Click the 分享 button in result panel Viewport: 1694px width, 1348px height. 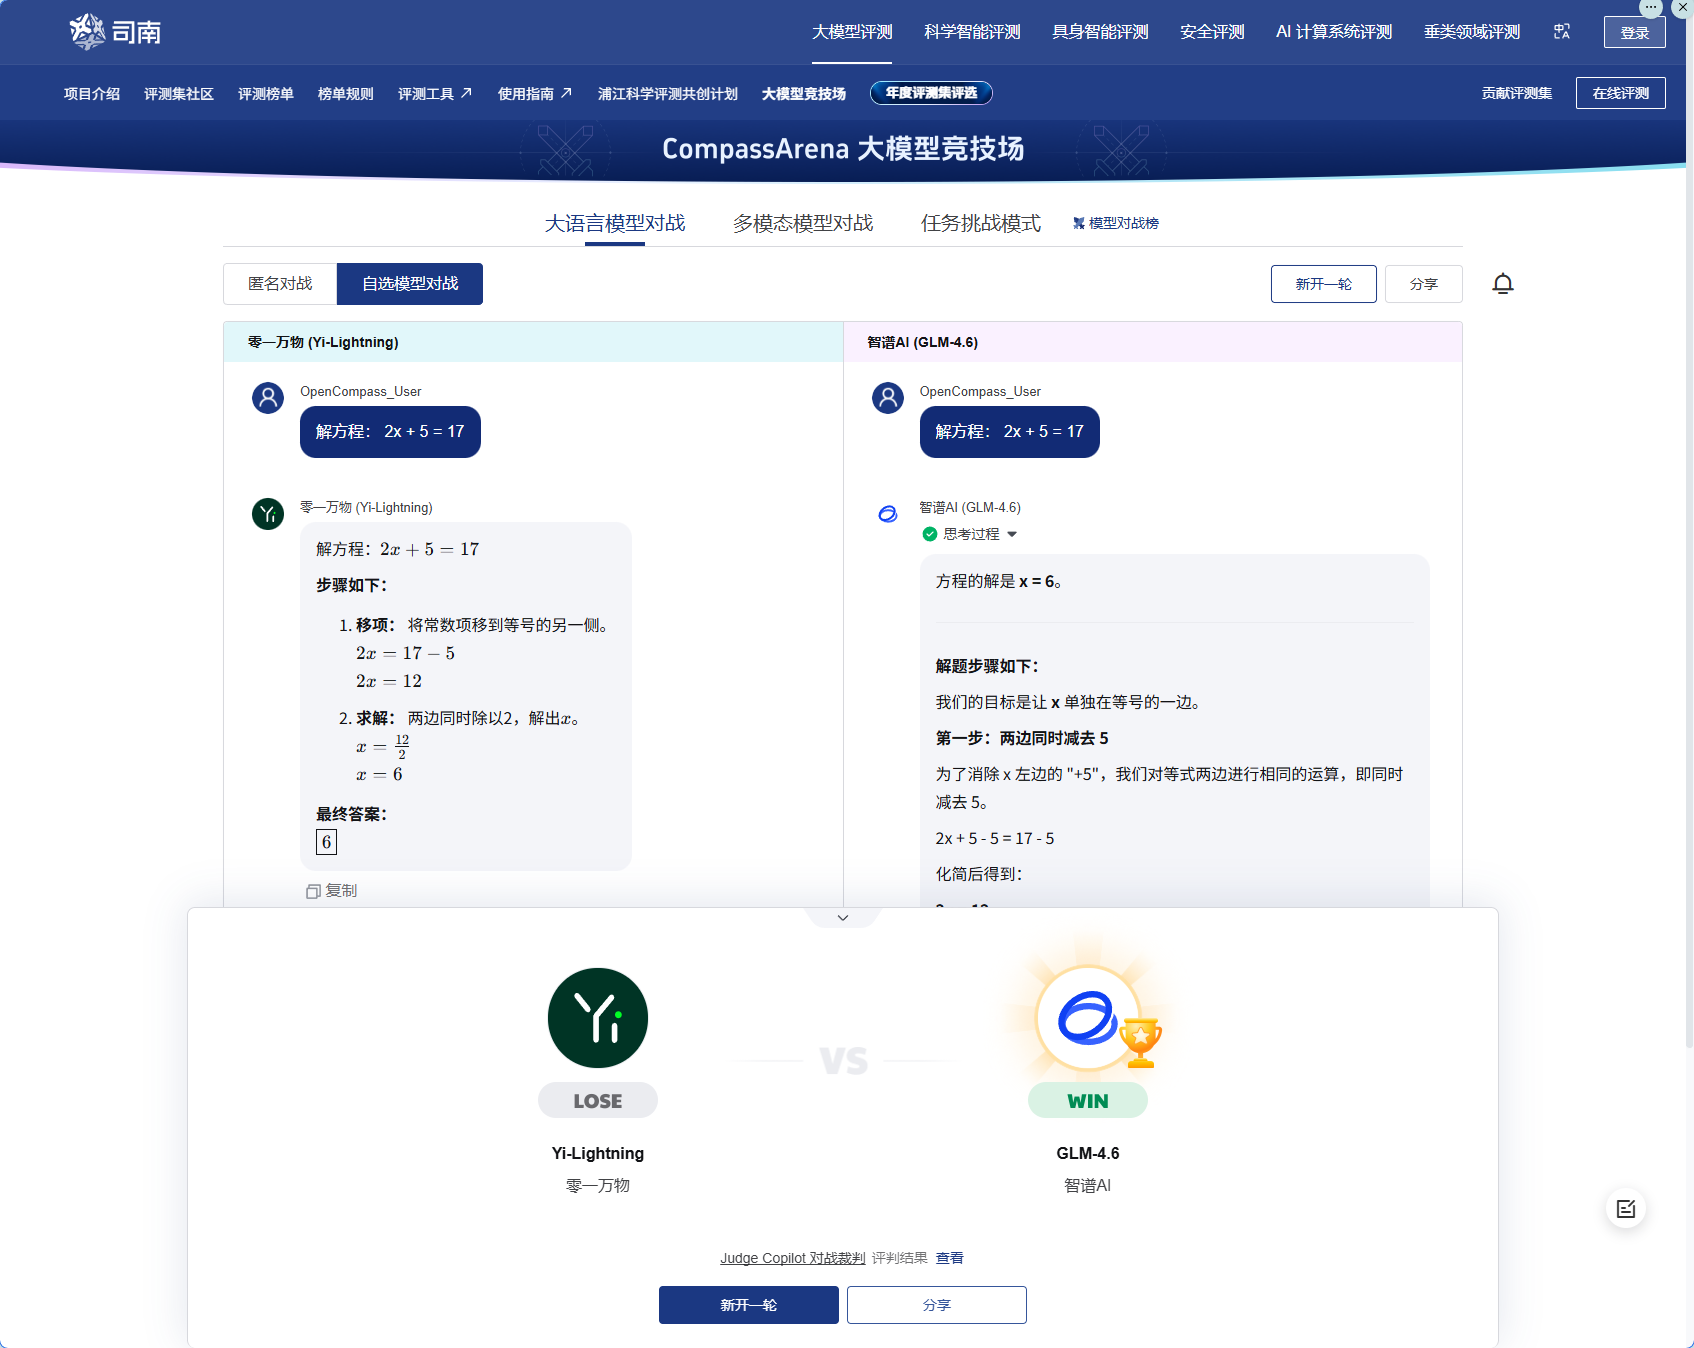click(937, 1305)
